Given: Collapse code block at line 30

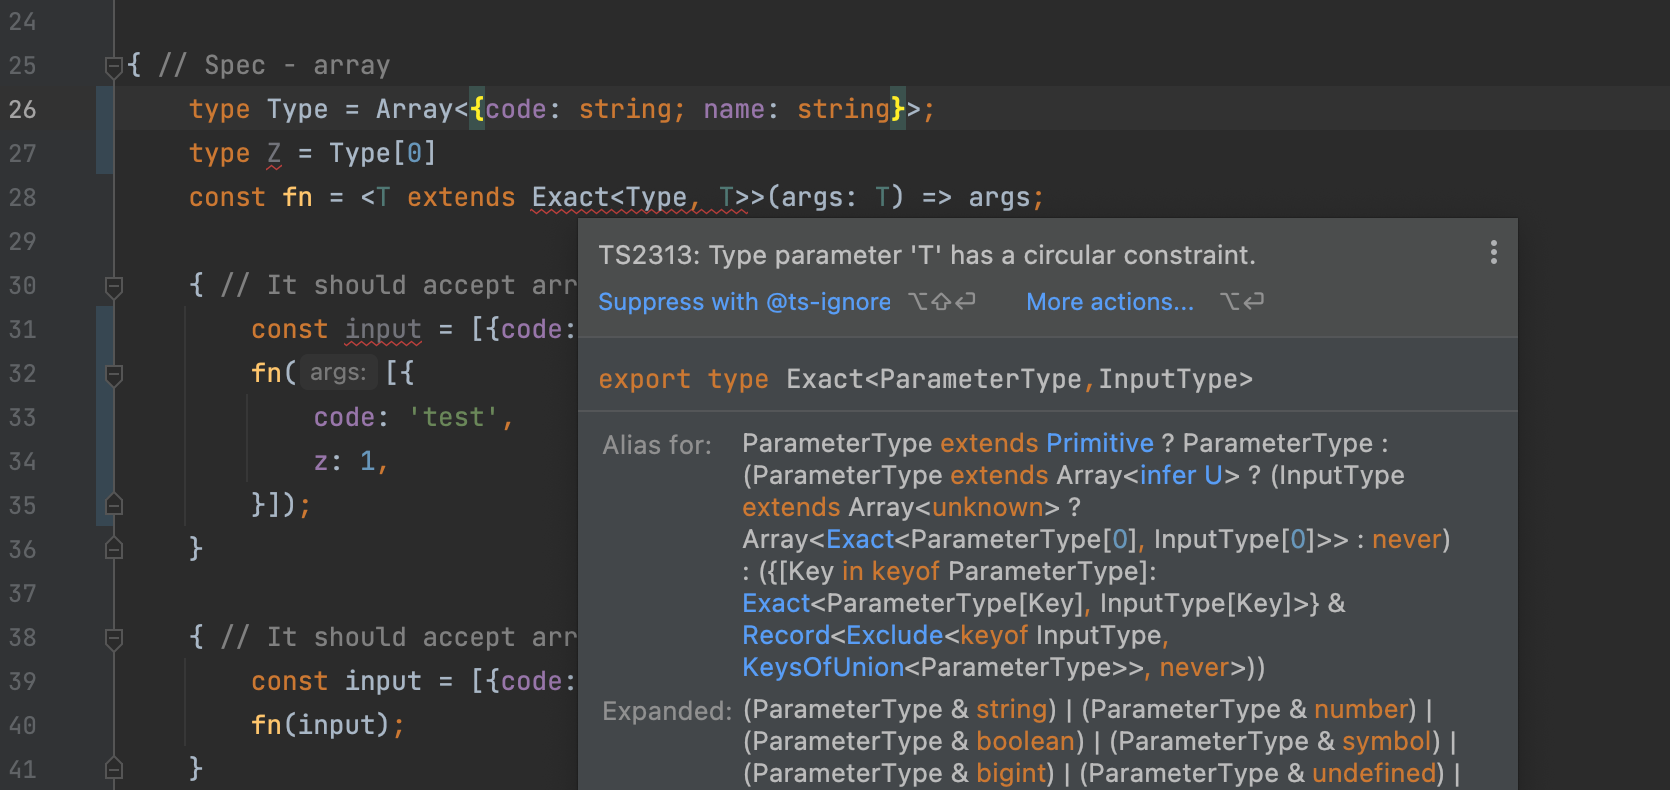Looking at the screenshot, I should click(114, 287).
